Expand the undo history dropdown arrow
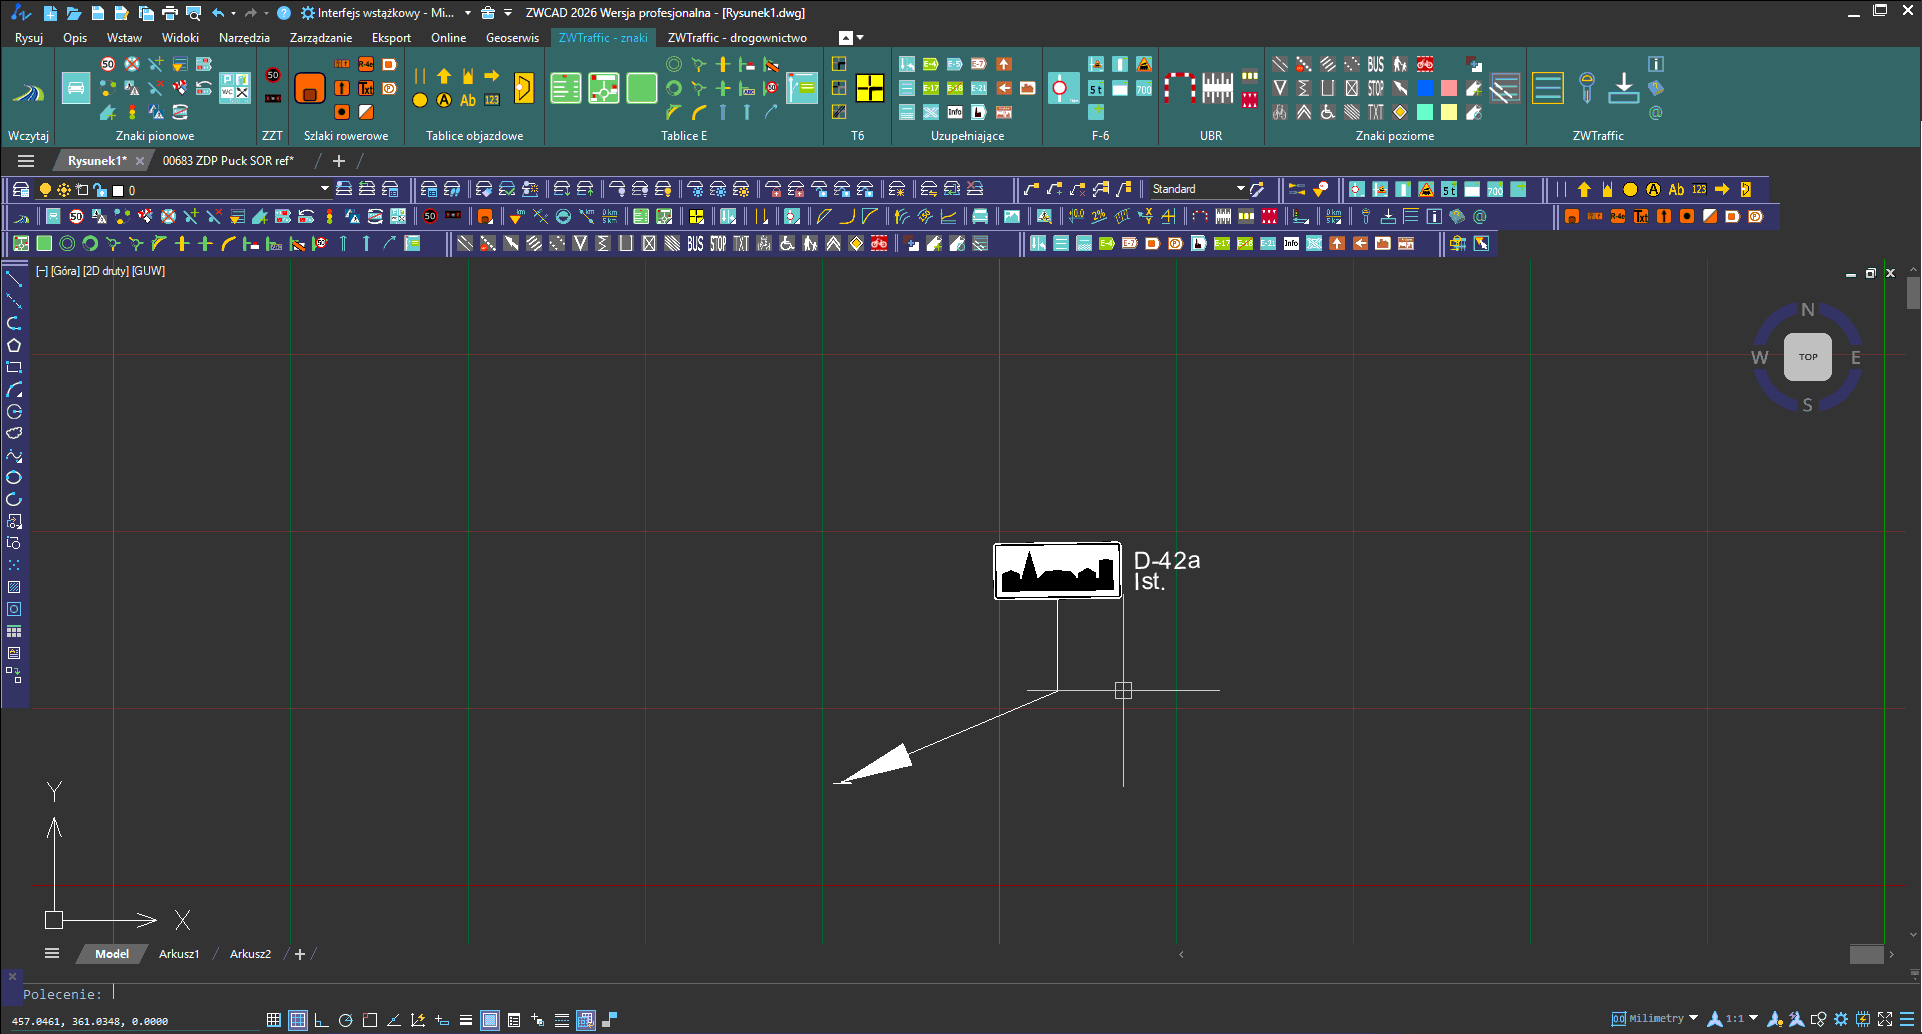Viewport: 1922px width, 1034px height. [x=233, y=13]
